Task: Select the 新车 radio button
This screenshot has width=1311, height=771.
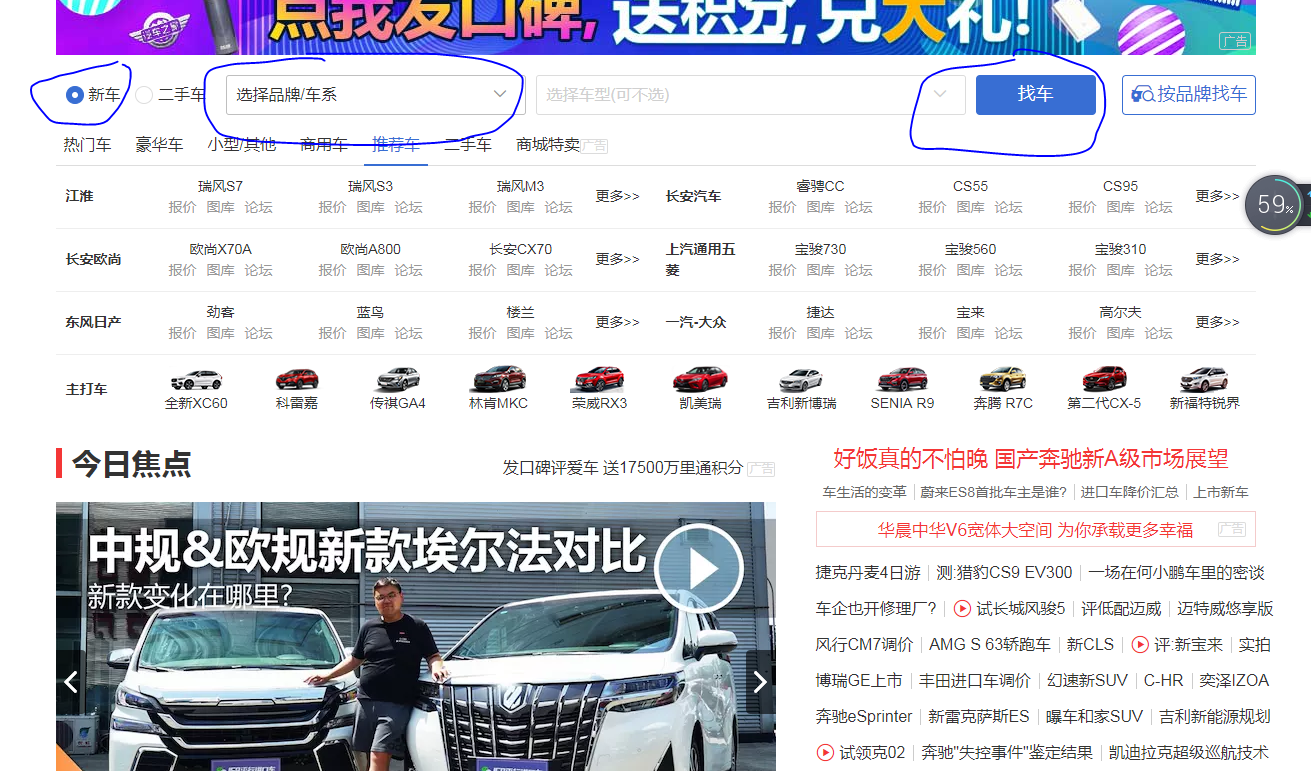Action: [74, 95]
